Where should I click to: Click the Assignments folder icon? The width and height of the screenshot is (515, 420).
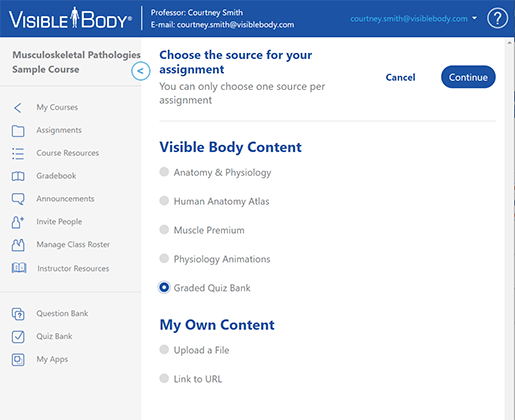pyautogui.click(x=18, y=131)
